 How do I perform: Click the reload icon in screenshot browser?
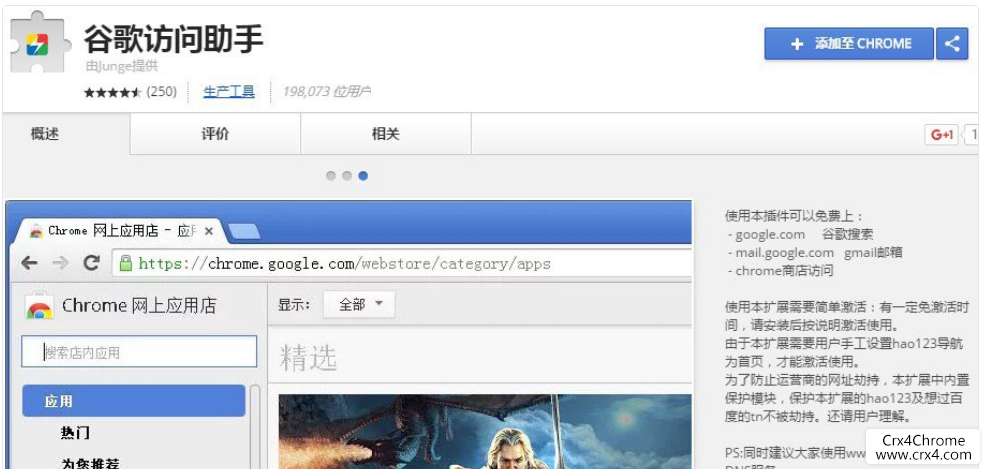[92, 263]
